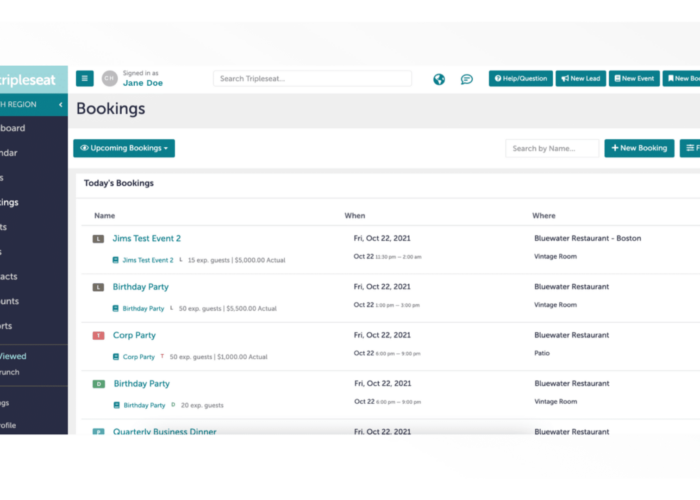Collapse the region selector chevron
Viewport: 700px width, 500px height.
(x=61, y=104)
